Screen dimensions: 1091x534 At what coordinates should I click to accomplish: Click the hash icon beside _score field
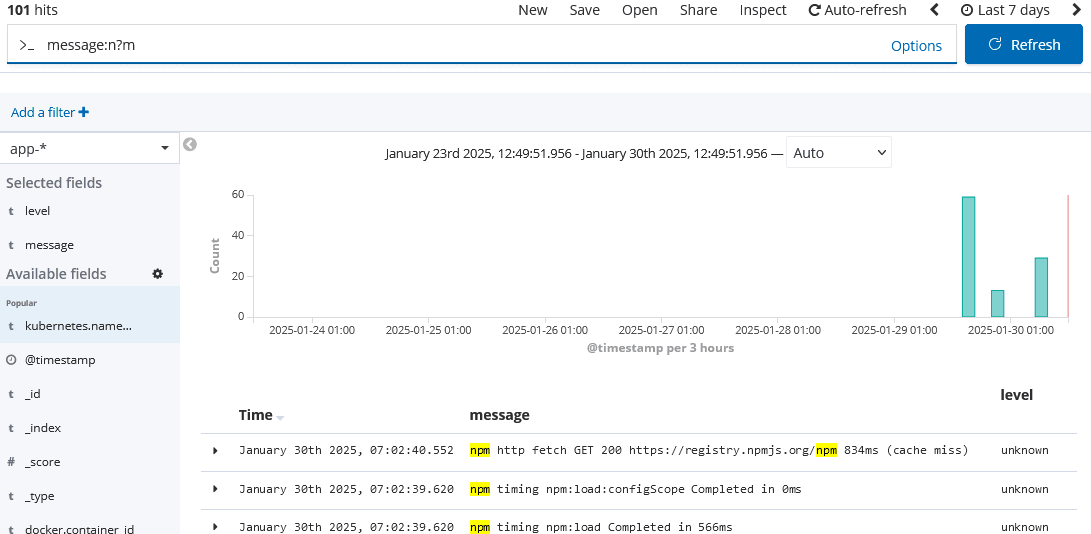[x=11, y=462]
